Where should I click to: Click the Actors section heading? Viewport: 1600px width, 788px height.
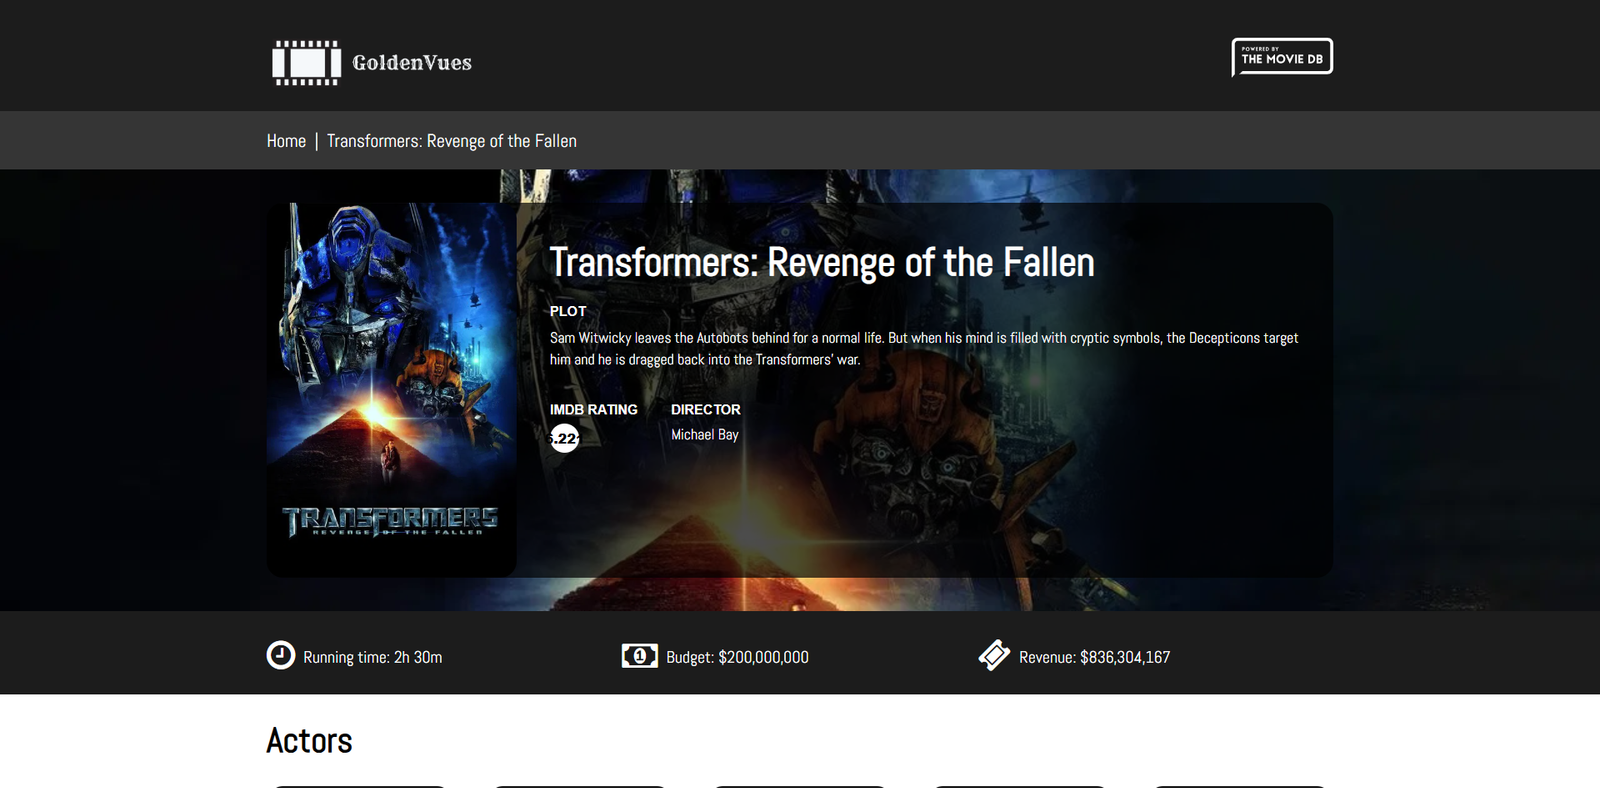pos(310,741)
